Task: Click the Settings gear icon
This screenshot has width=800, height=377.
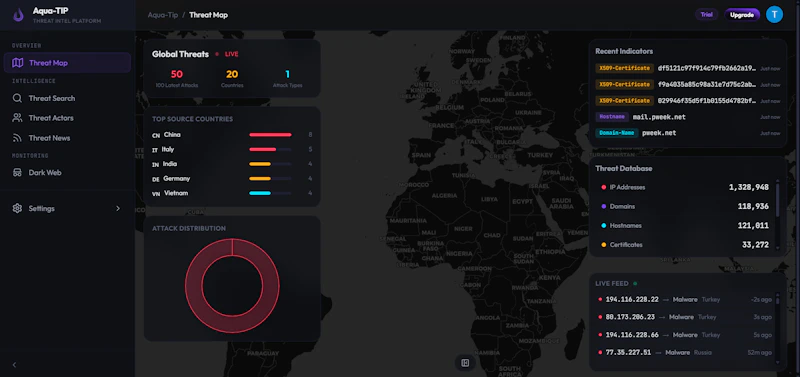Action: pyautogui.click(x=17, y=208)
